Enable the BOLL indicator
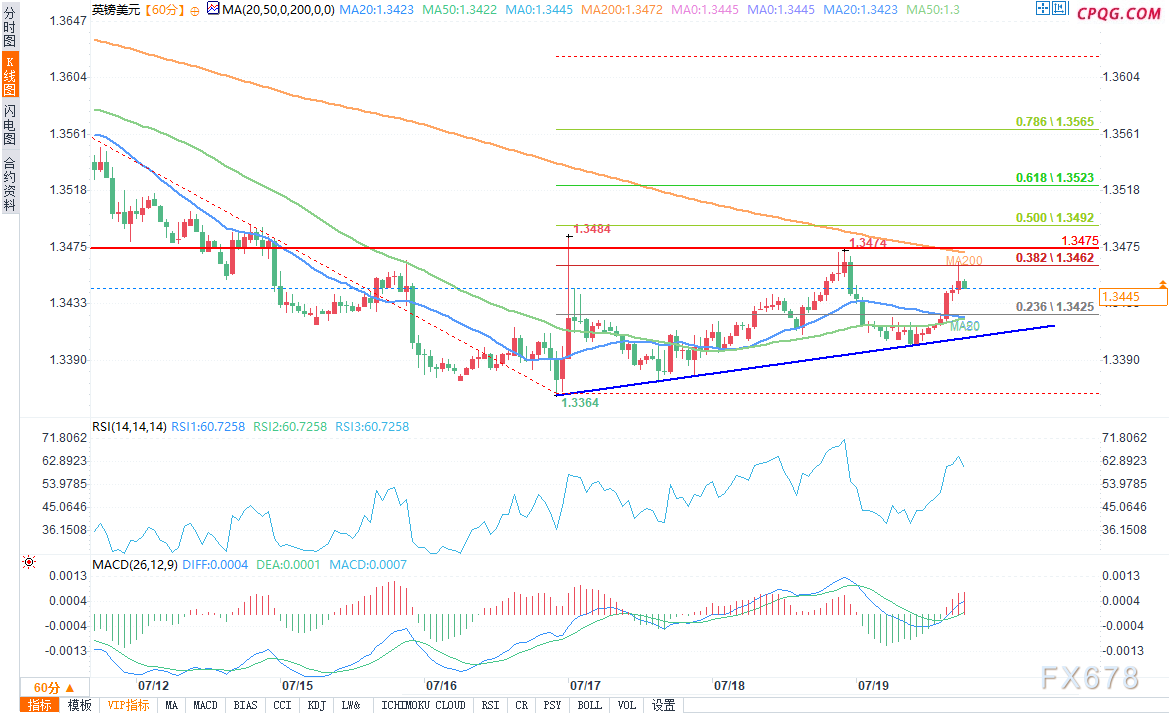Screen dimensions: 1169x713 click(590, 705)
